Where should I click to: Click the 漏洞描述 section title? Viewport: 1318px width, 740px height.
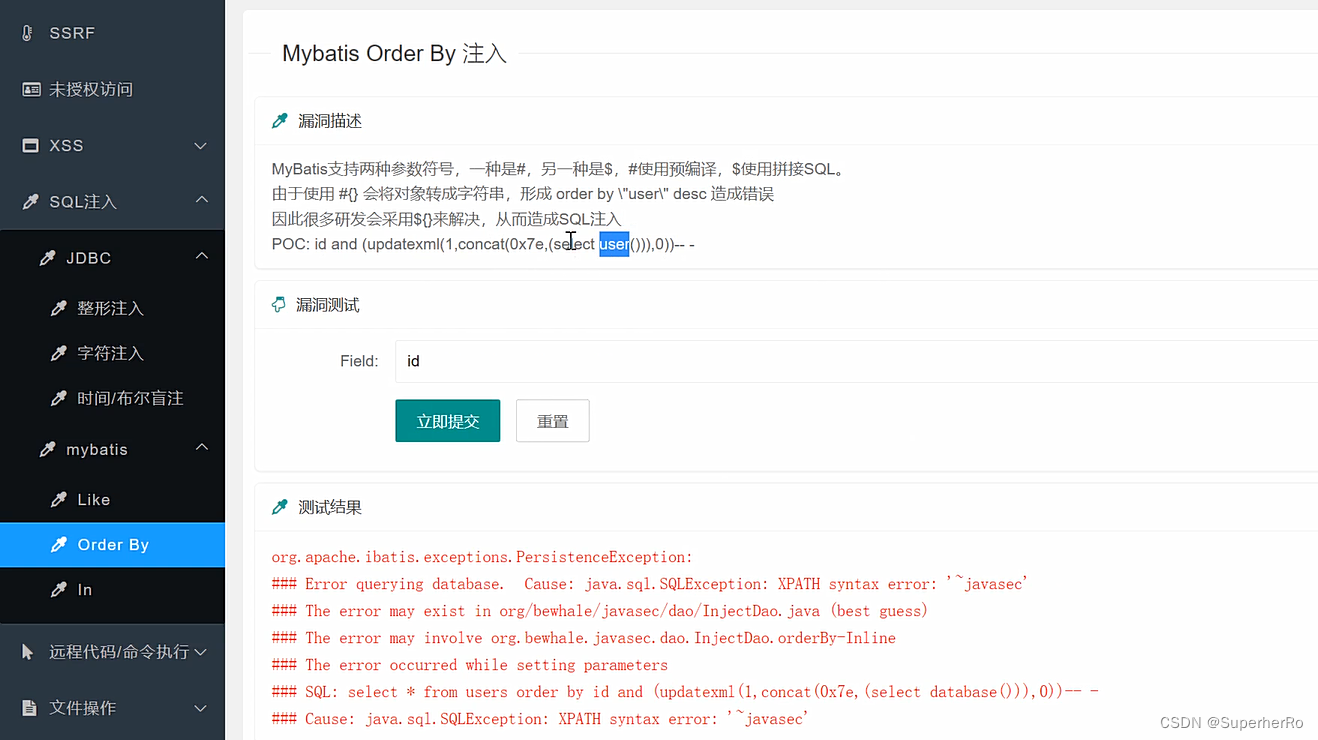[330, 121]
